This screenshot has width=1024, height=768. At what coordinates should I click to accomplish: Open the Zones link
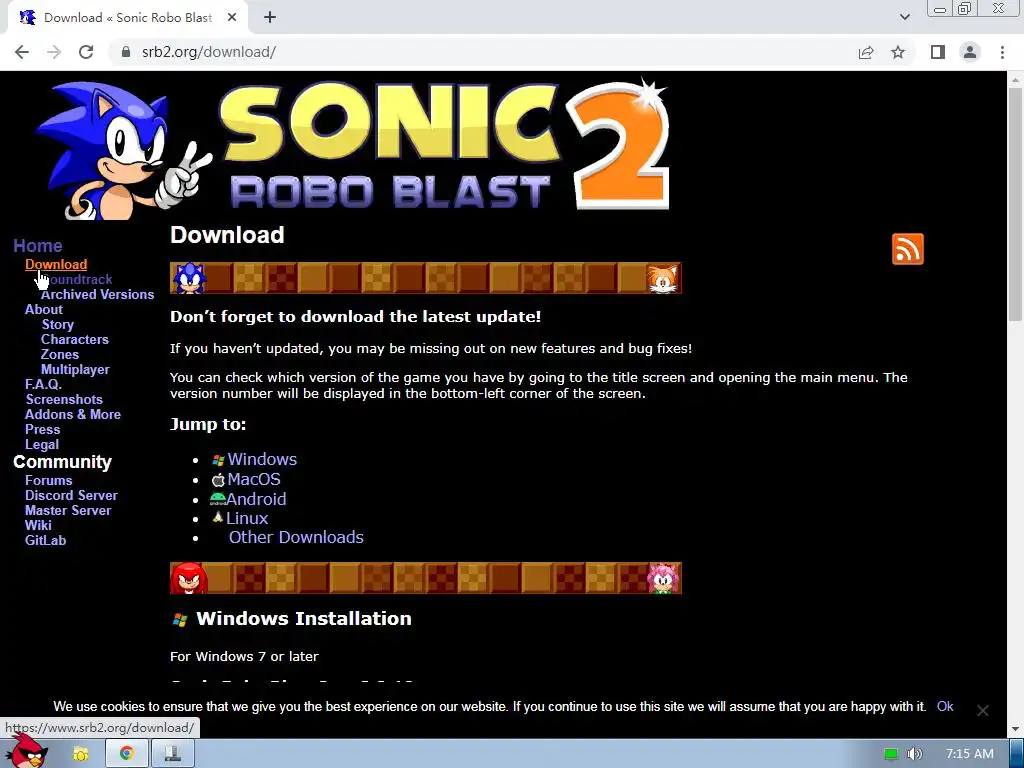pyautogui.click(x=60, y=355)
